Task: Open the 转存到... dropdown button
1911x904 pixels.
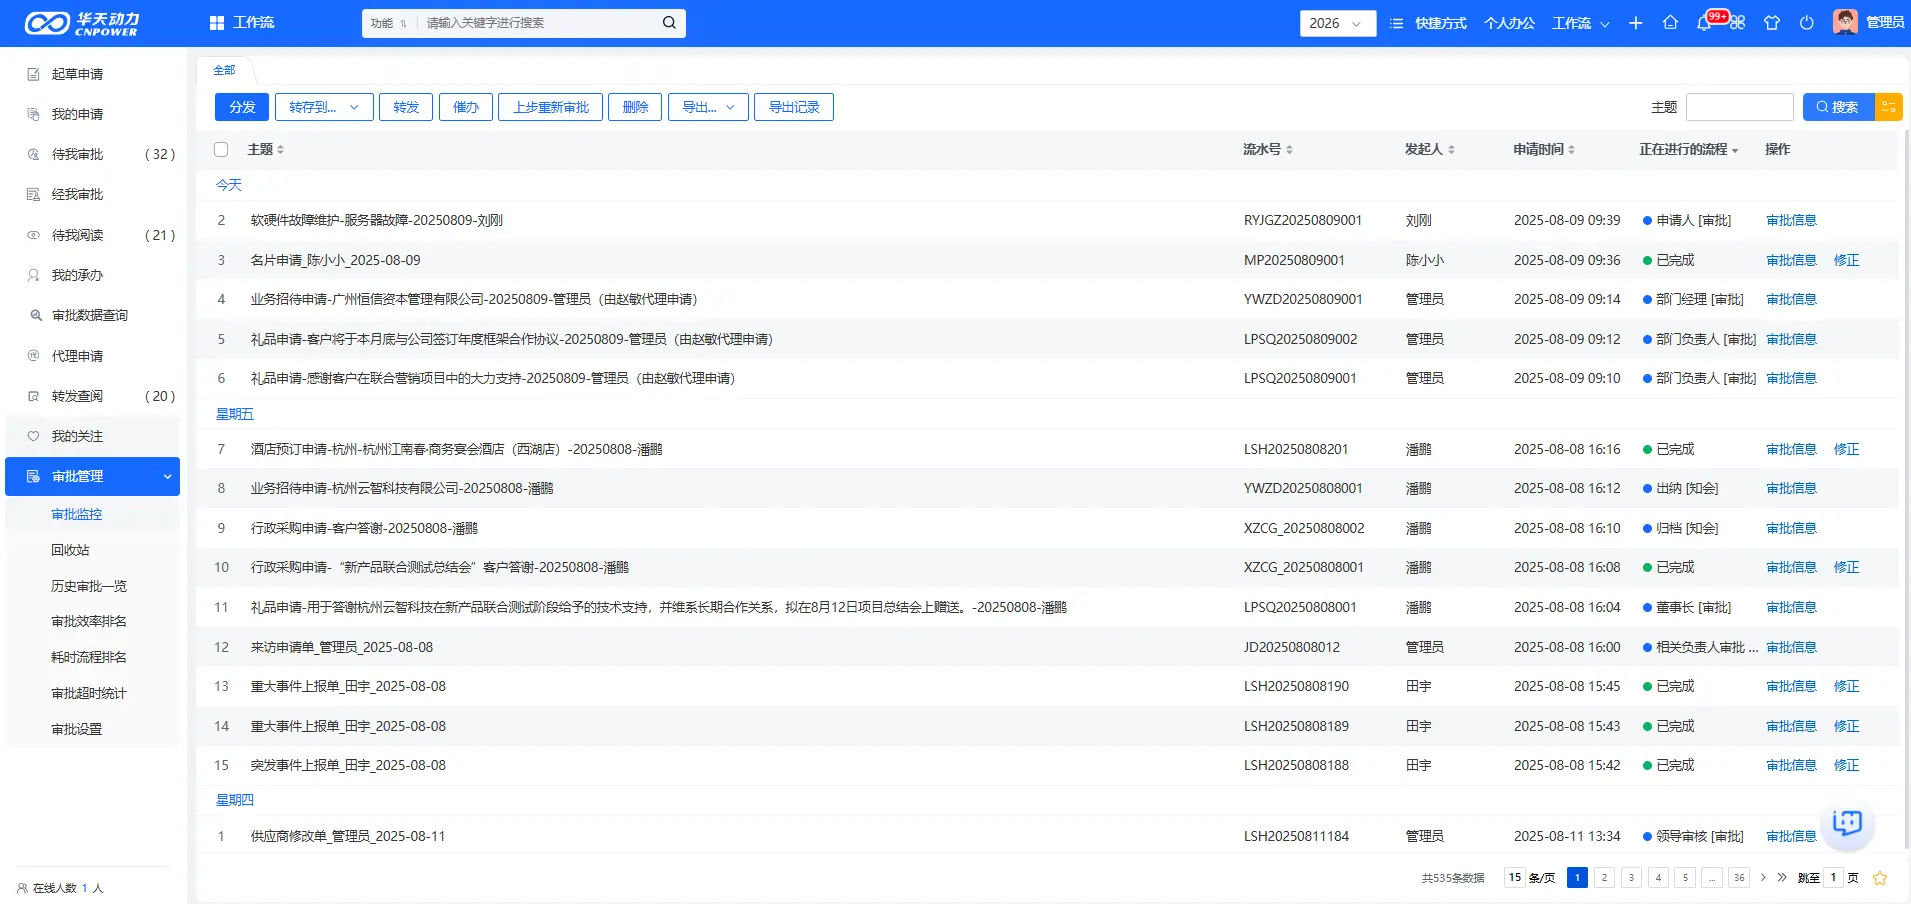Action: click(324, 107)
